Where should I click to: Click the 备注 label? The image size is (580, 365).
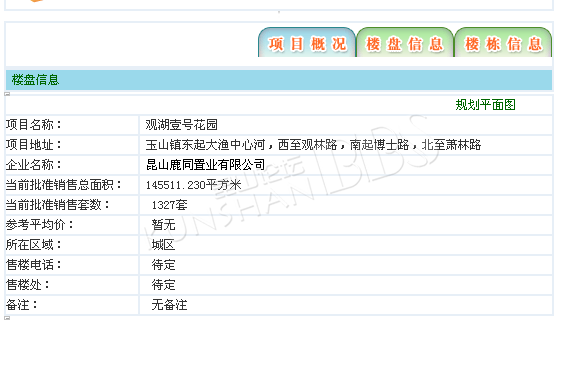(x=21, y=305)
